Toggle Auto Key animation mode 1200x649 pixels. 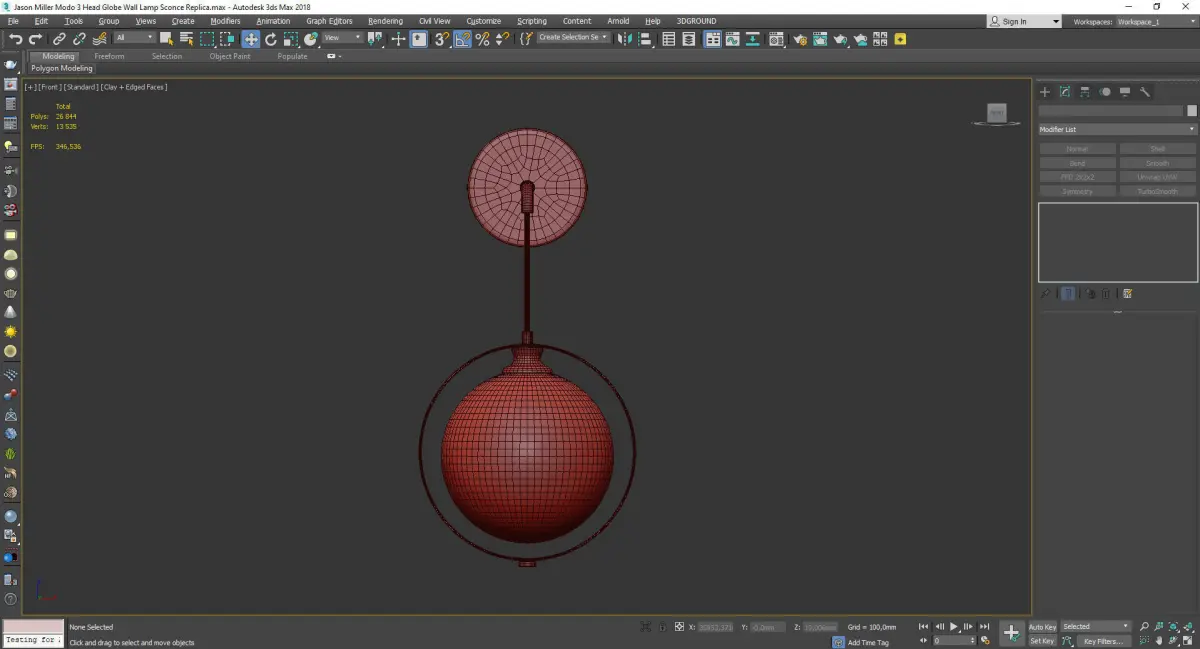pyautogui.click(x=1042, y=627)
